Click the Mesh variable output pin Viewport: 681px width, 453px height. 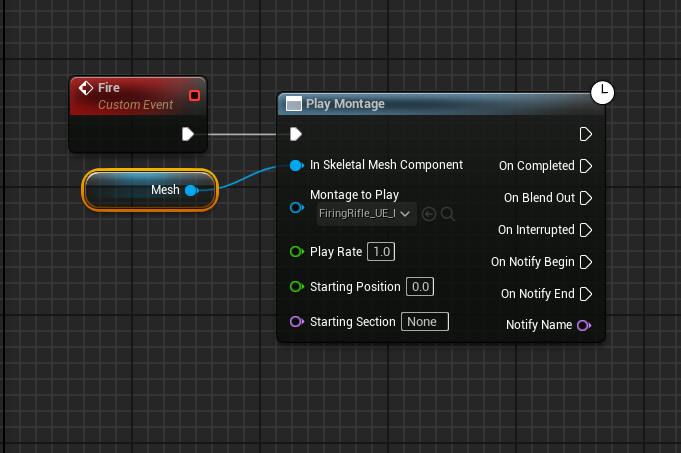point(192,190)
